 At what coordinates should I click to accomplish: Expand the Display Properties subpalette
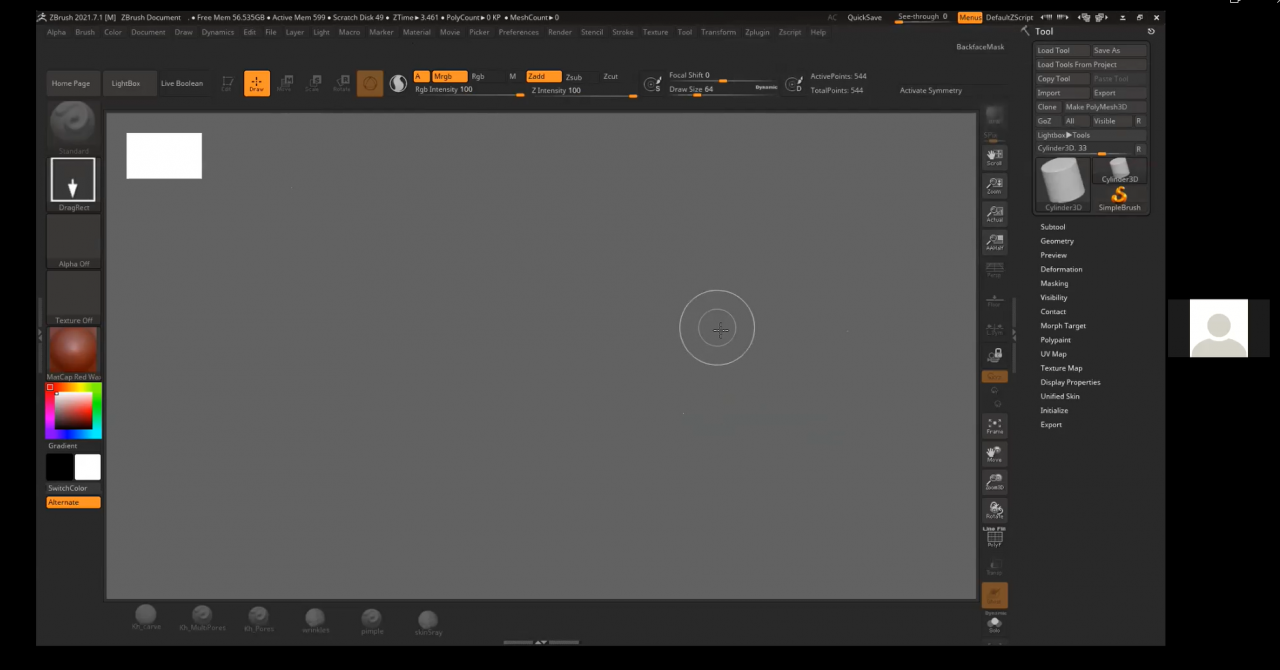(x=1070, y=382)
